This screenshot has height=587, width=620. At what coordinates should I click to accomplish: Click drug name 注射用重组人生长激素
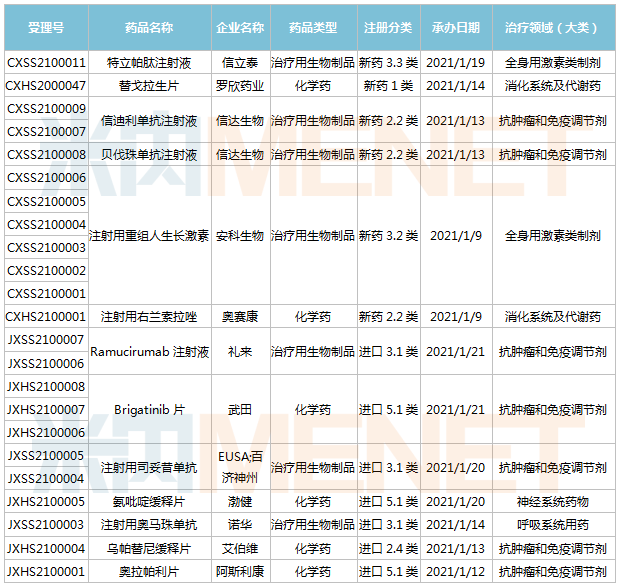point(149,236)
